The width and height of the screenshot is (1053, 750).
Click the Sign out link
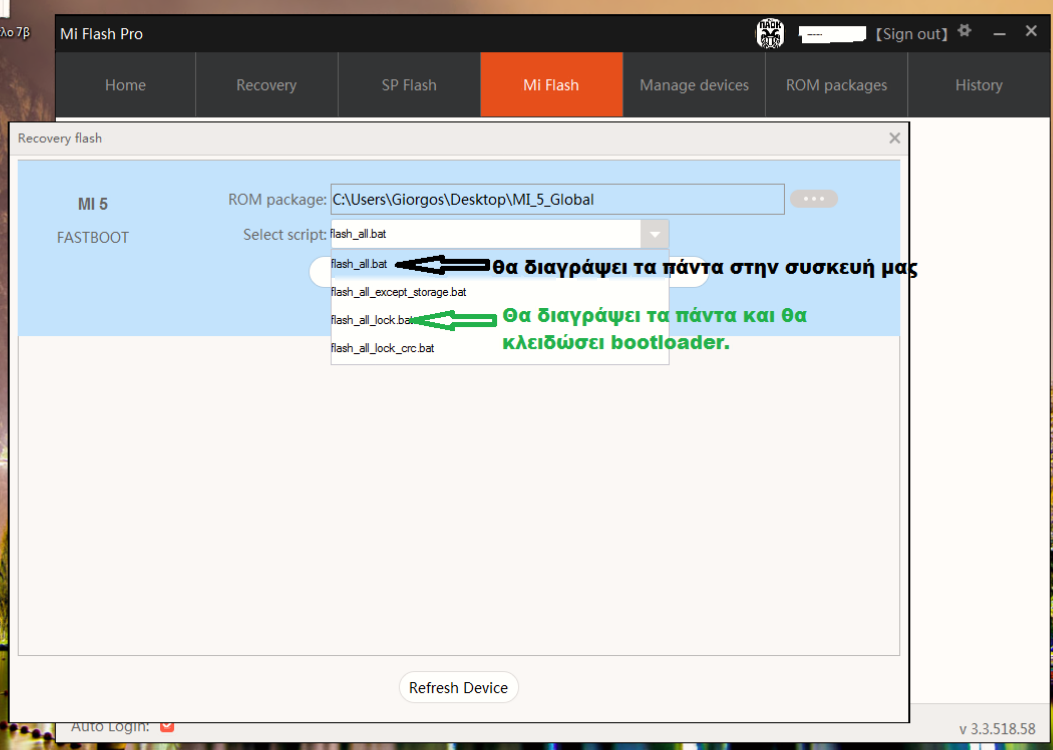point(910,34)
